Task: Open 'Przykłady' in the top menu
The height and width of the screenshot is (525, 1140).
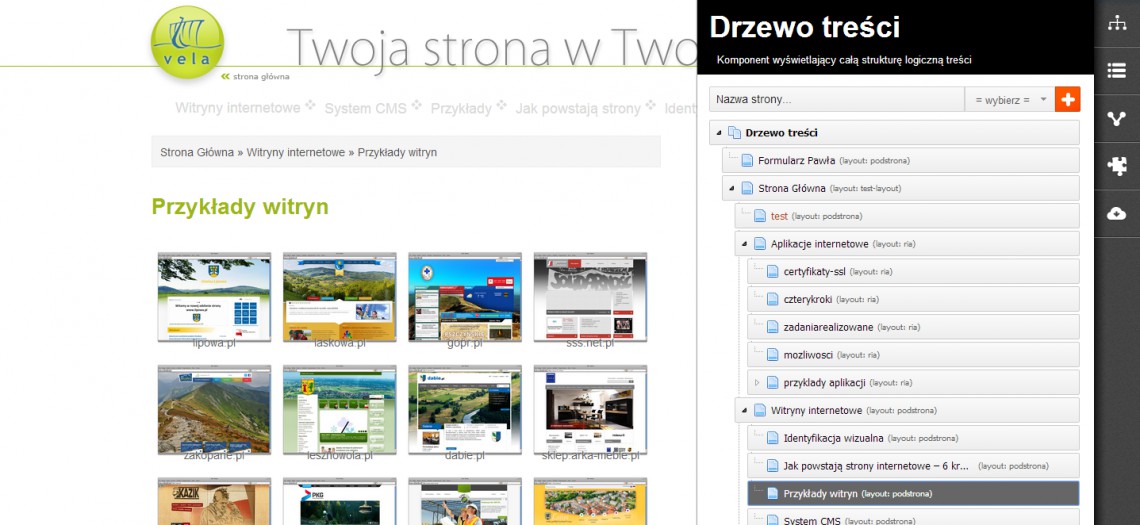Action: [x=461, y=108]
